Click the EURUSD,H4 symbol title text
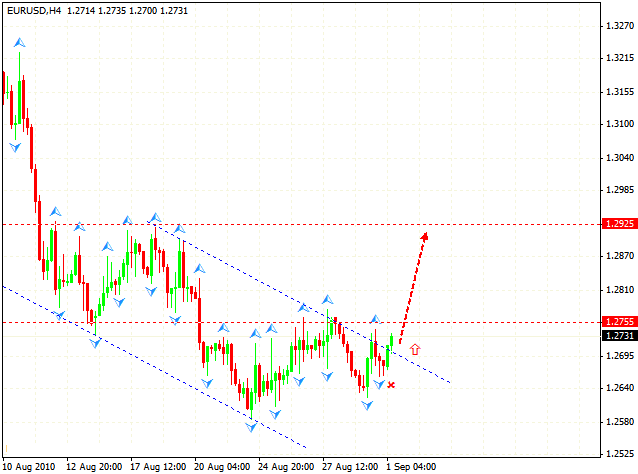The image size is (638, 474). tap(34, 11)
